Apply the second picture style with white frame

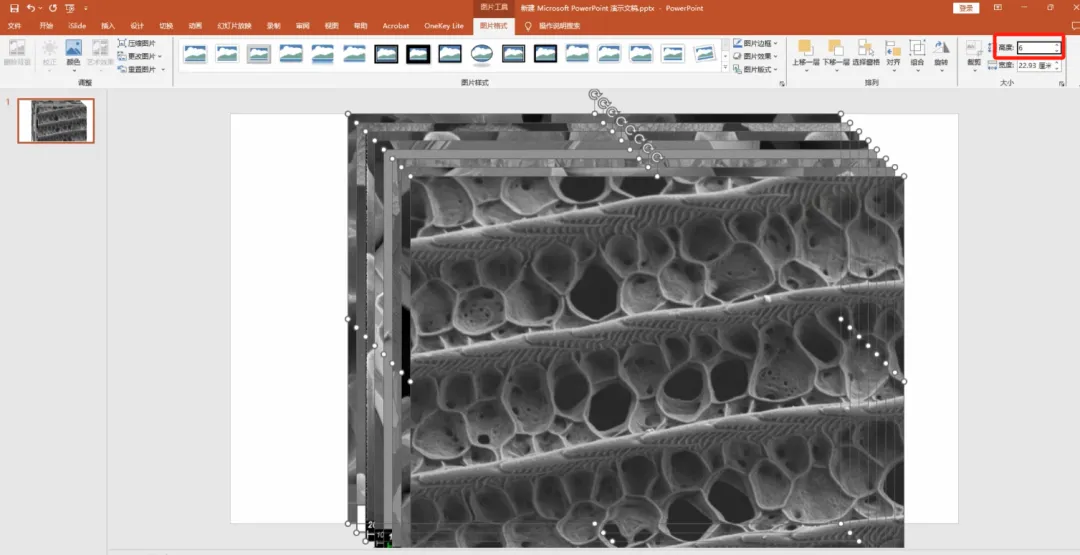pos(227,53)
